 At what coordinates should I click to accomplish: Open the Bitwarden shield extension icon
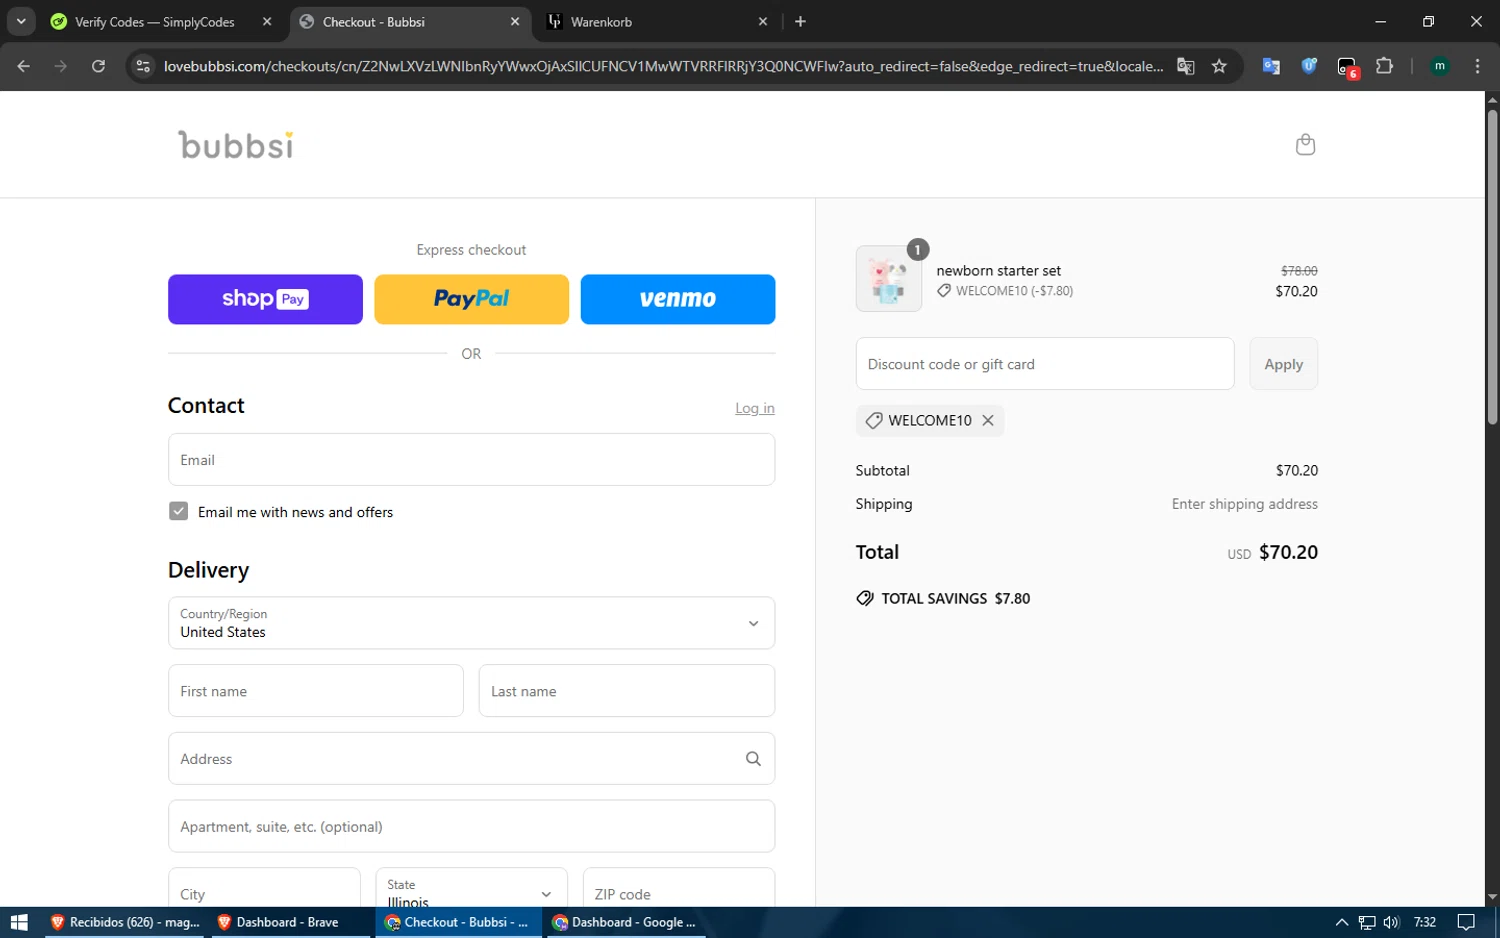click(x=1309, y=66)
